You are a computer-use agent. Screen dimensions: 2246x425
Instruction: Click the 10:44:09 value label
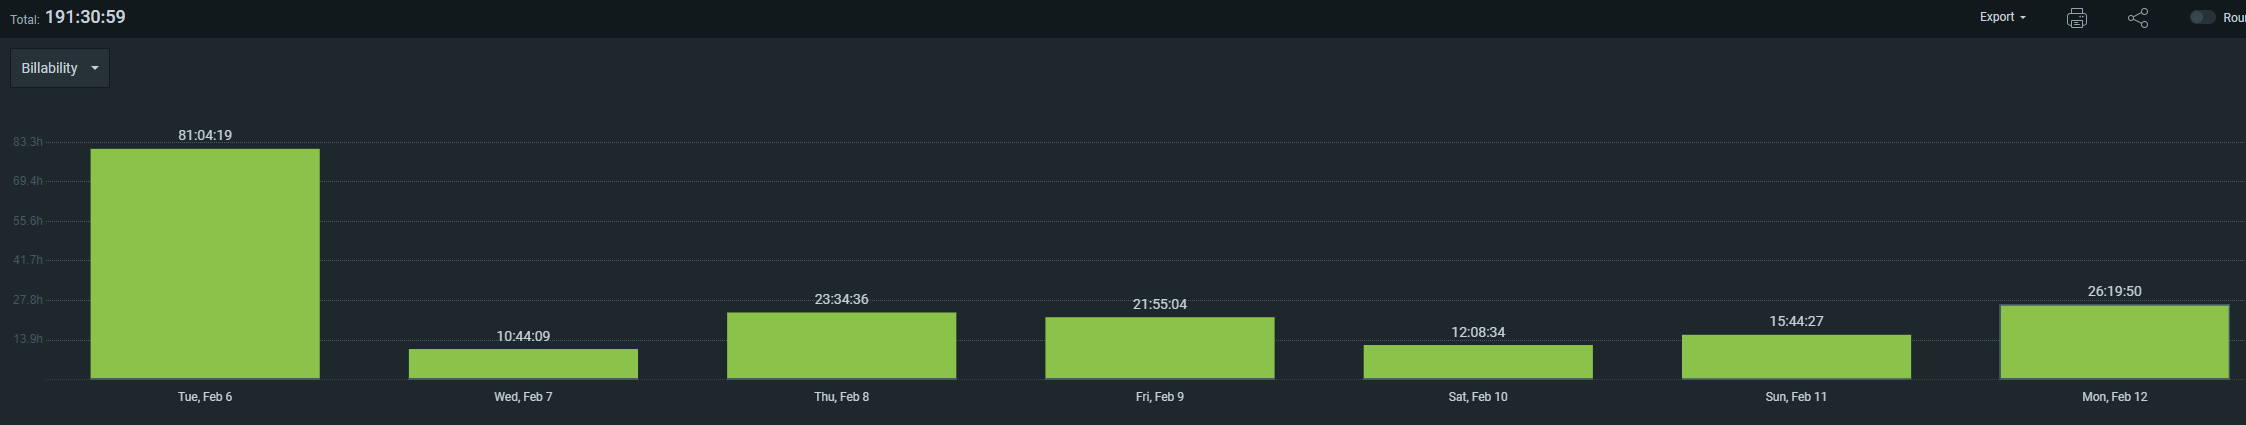tap(523, 336)
